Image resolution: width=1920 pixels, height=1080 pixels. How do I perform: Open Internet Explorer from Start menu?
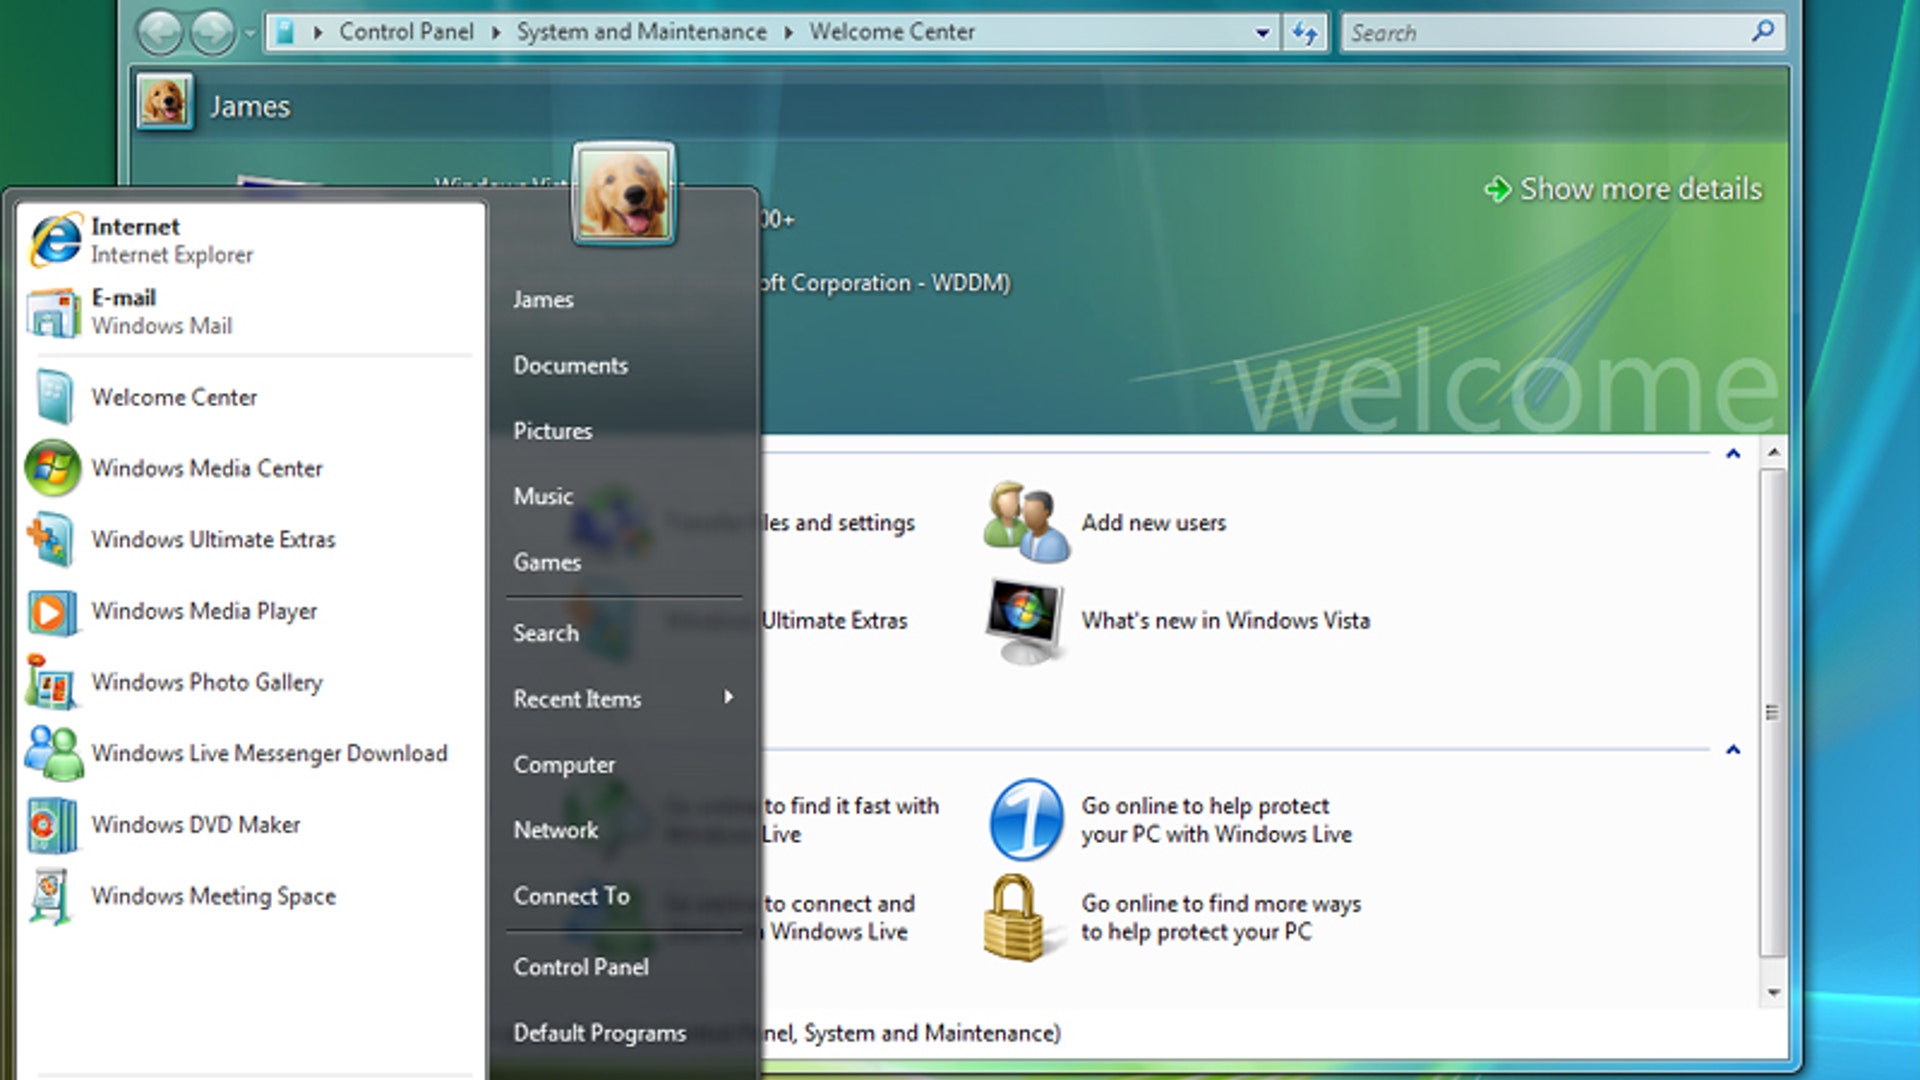coord(55,240)
